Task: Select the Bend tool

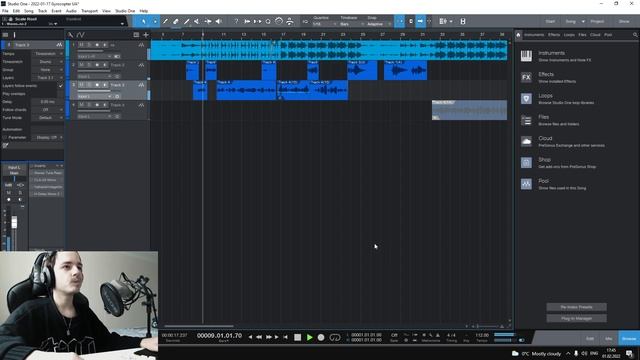Action: [208, 21]
